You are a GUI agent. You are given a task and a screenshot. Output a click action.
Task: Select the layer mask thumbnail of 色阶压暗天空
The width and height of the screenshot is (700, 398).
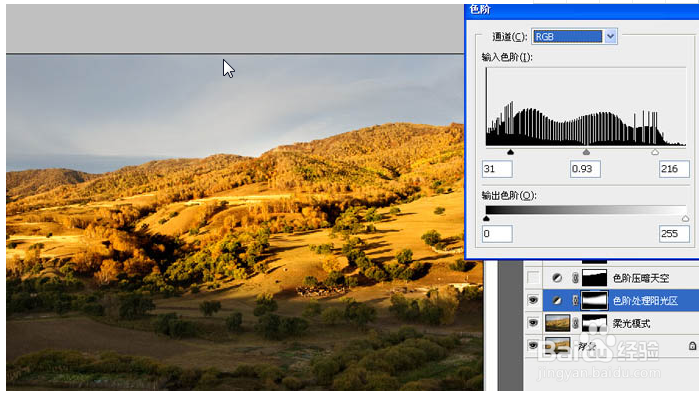click(594, 278)
